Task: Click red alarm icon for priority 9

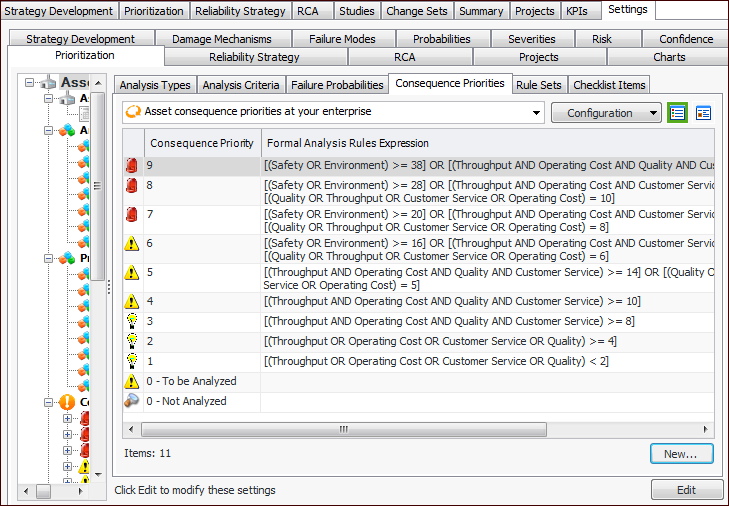Action: click(132, 165)
